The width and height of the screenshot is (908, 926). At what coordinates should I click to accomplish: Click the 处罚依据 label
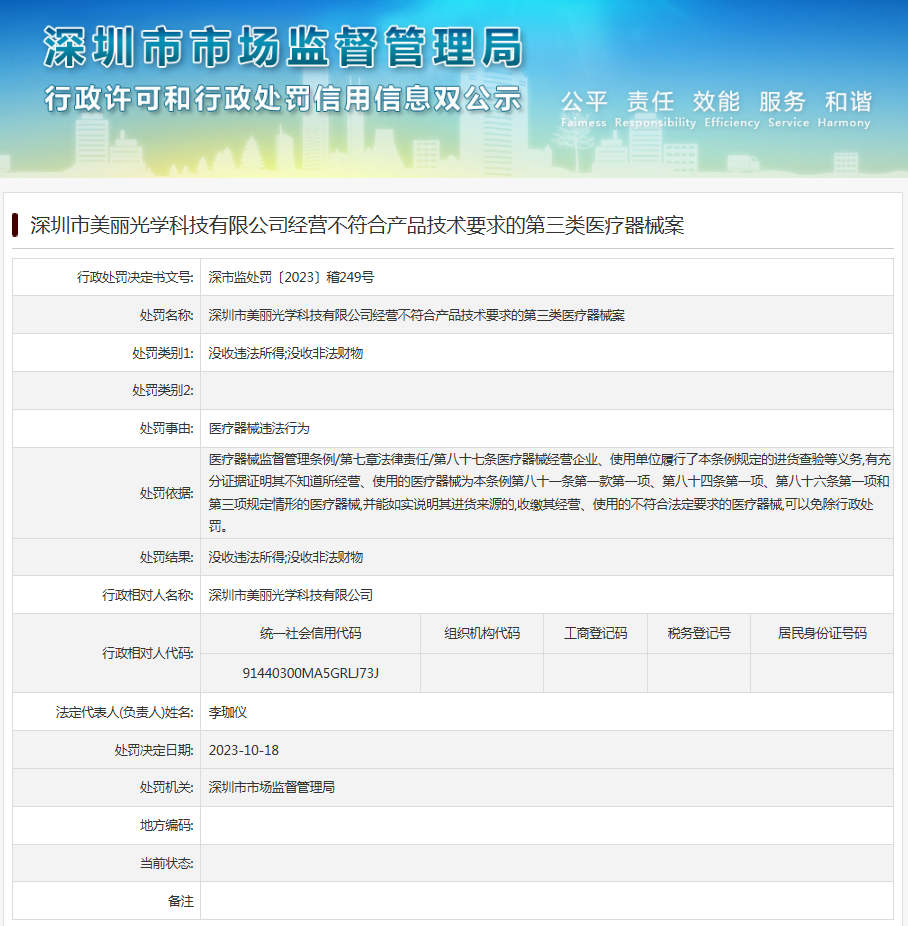[166, 493]
